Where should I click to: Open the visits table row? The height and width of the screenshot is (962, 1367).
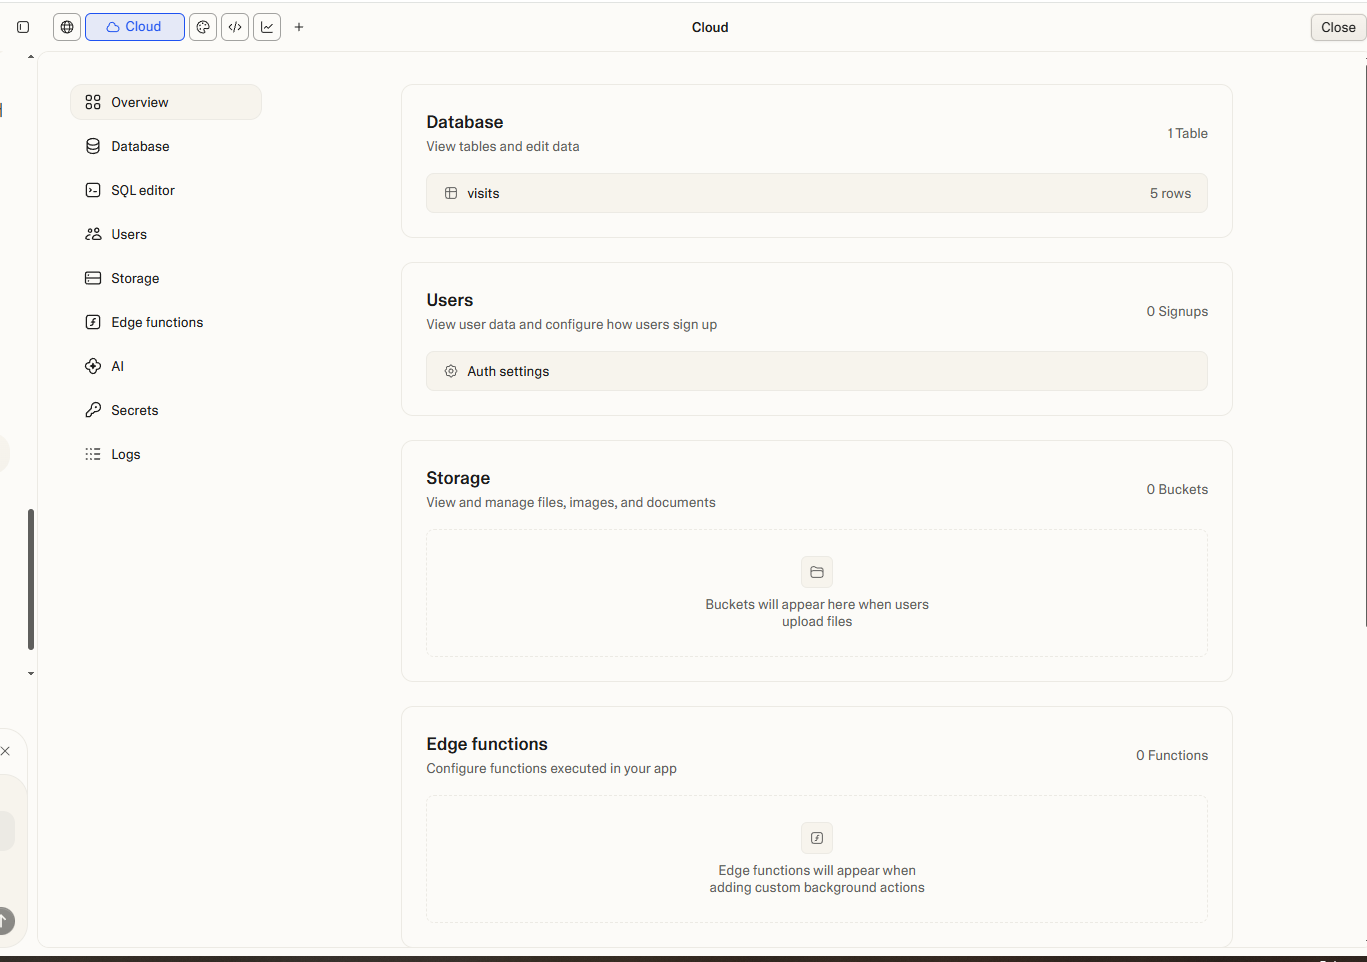(817, 193)
